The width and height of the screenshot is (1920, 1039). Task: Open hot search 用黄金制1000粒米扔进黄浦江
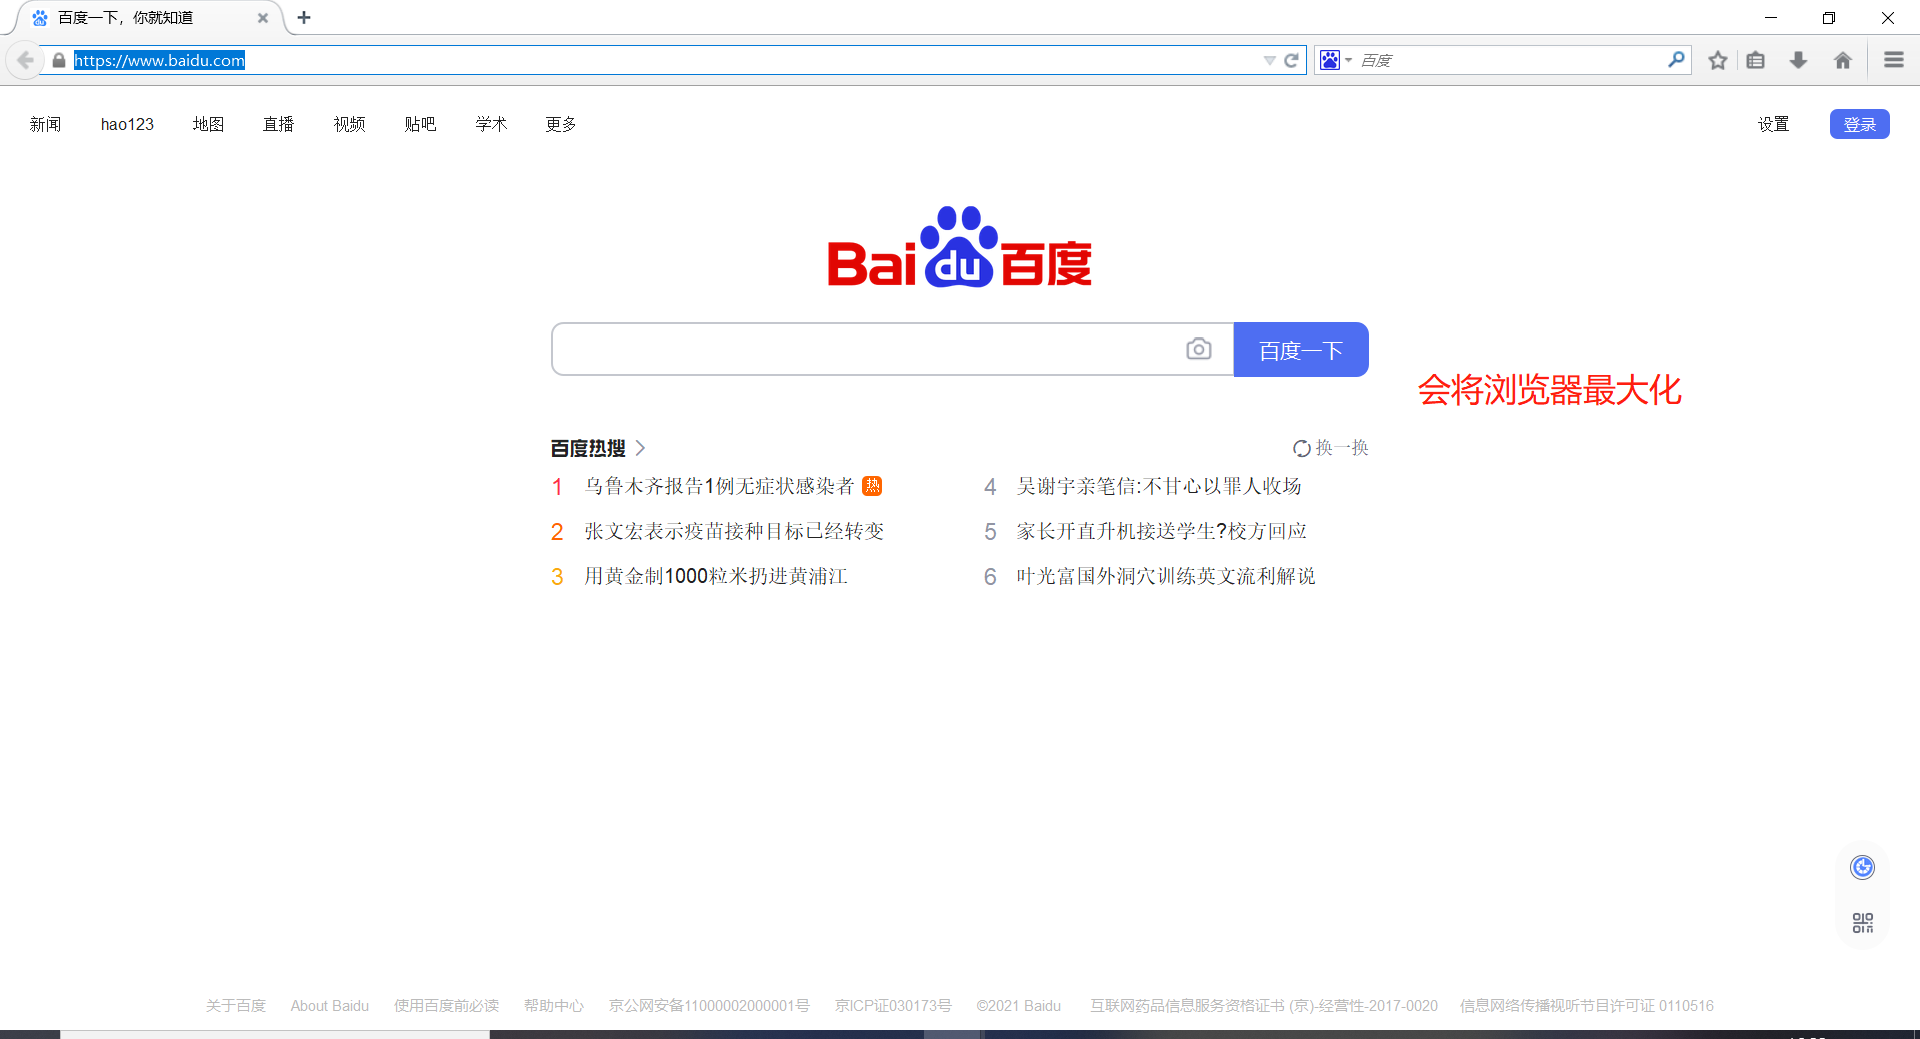coord(716,576)
